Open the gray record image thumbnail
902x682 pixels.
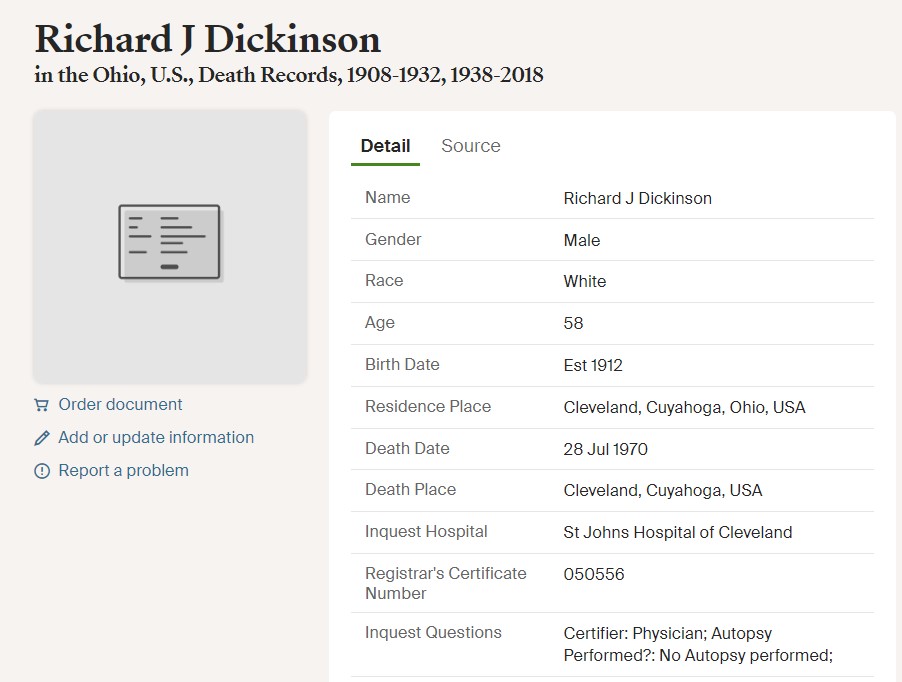tap(170, 247)
